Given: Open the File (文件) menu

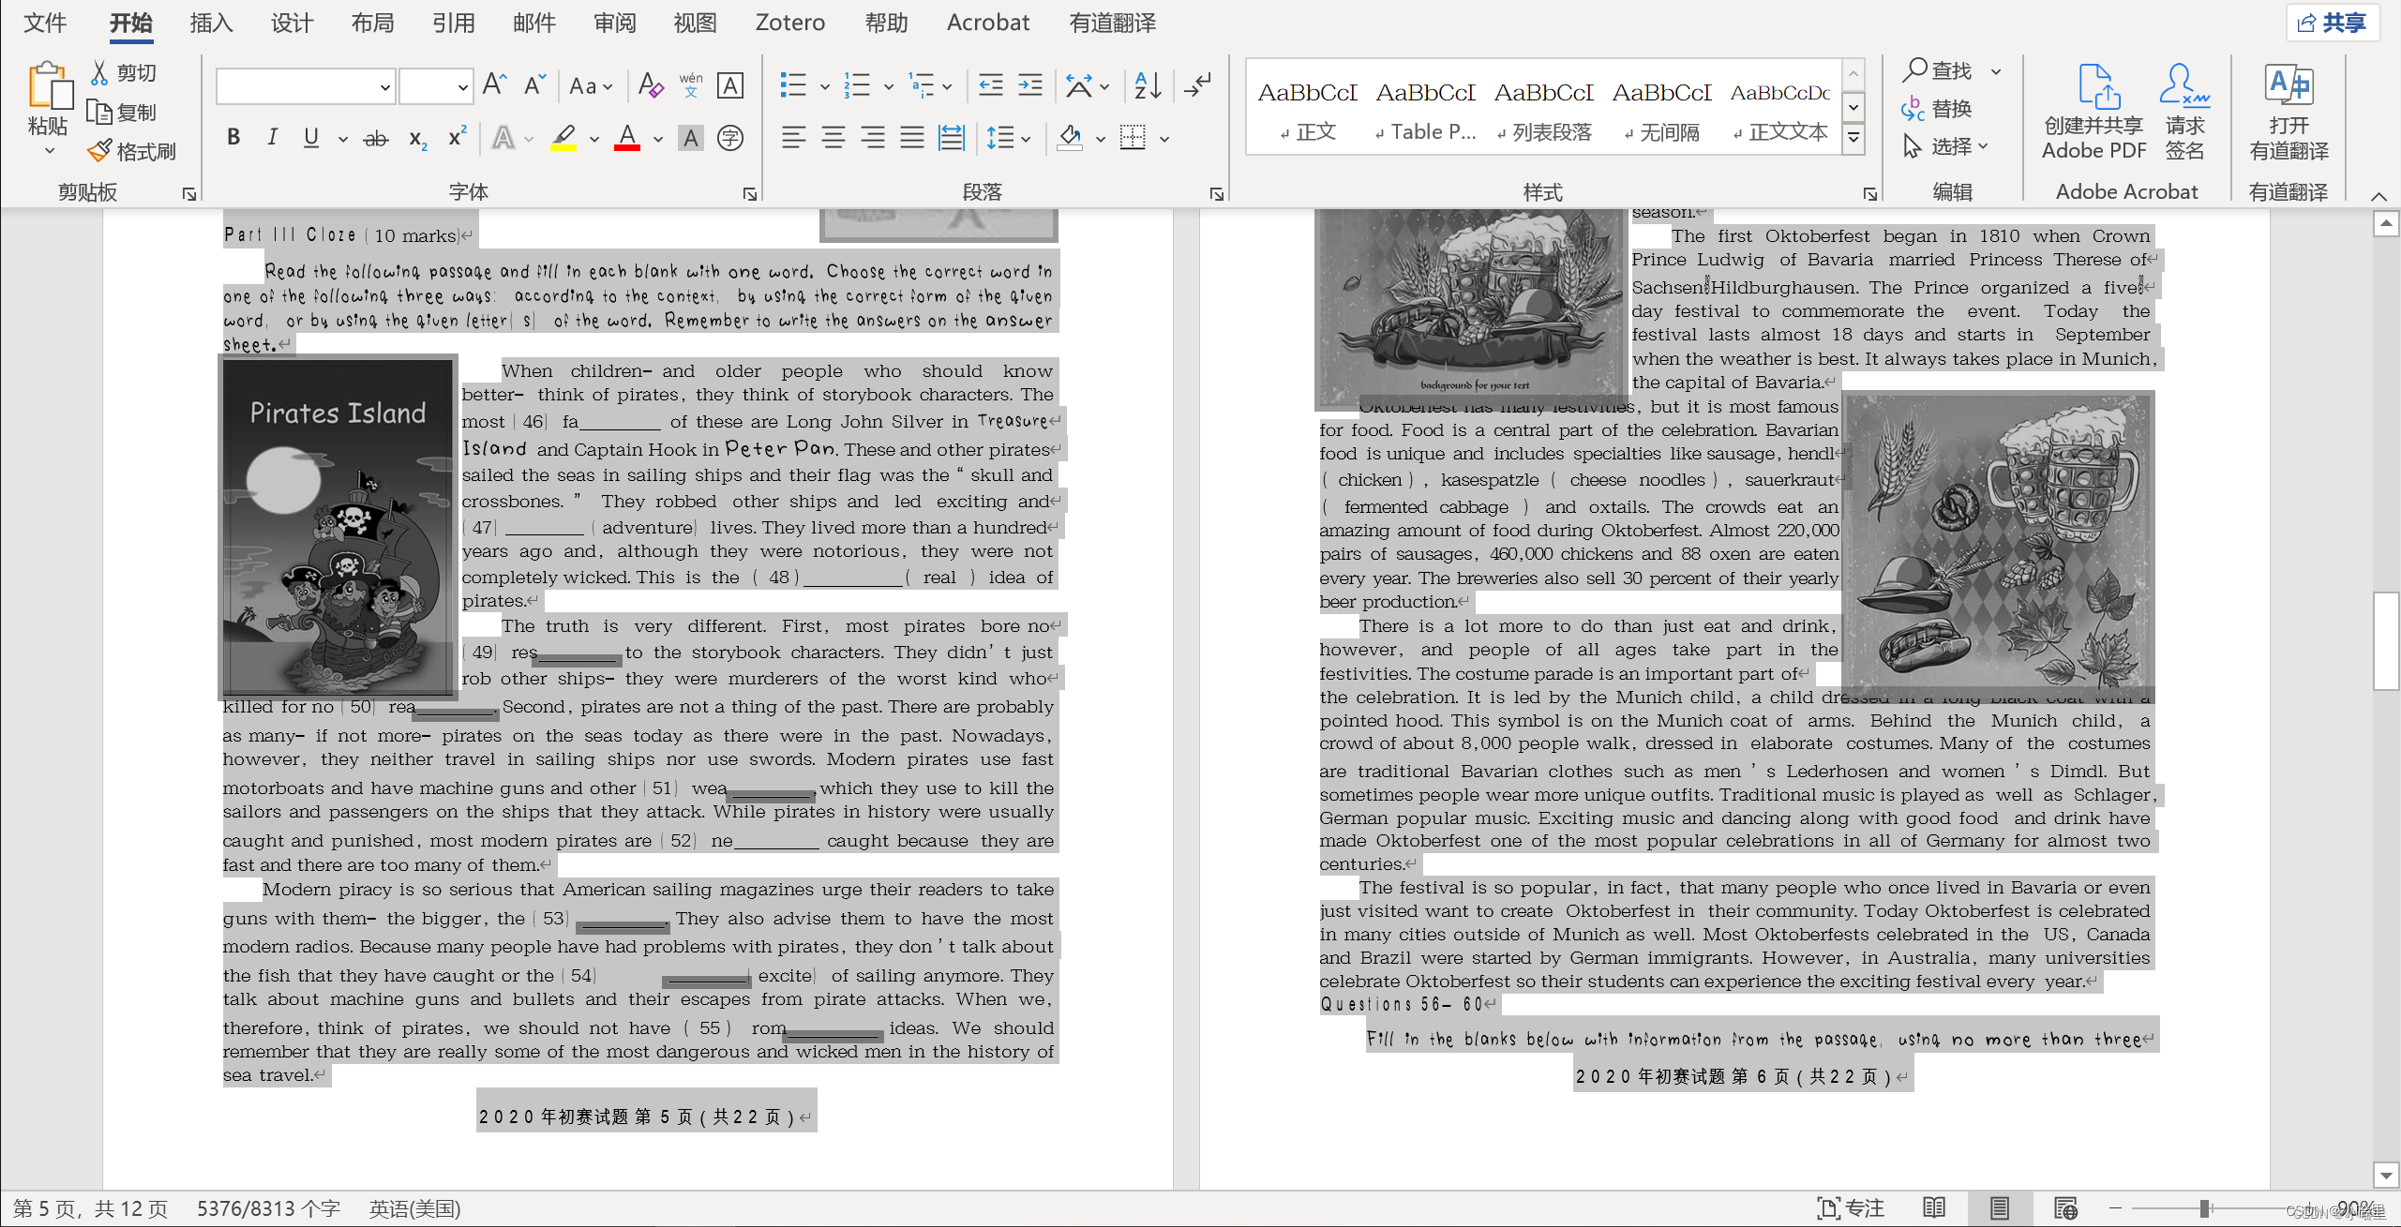Looking at the screenshot, I should coord(45,22).
